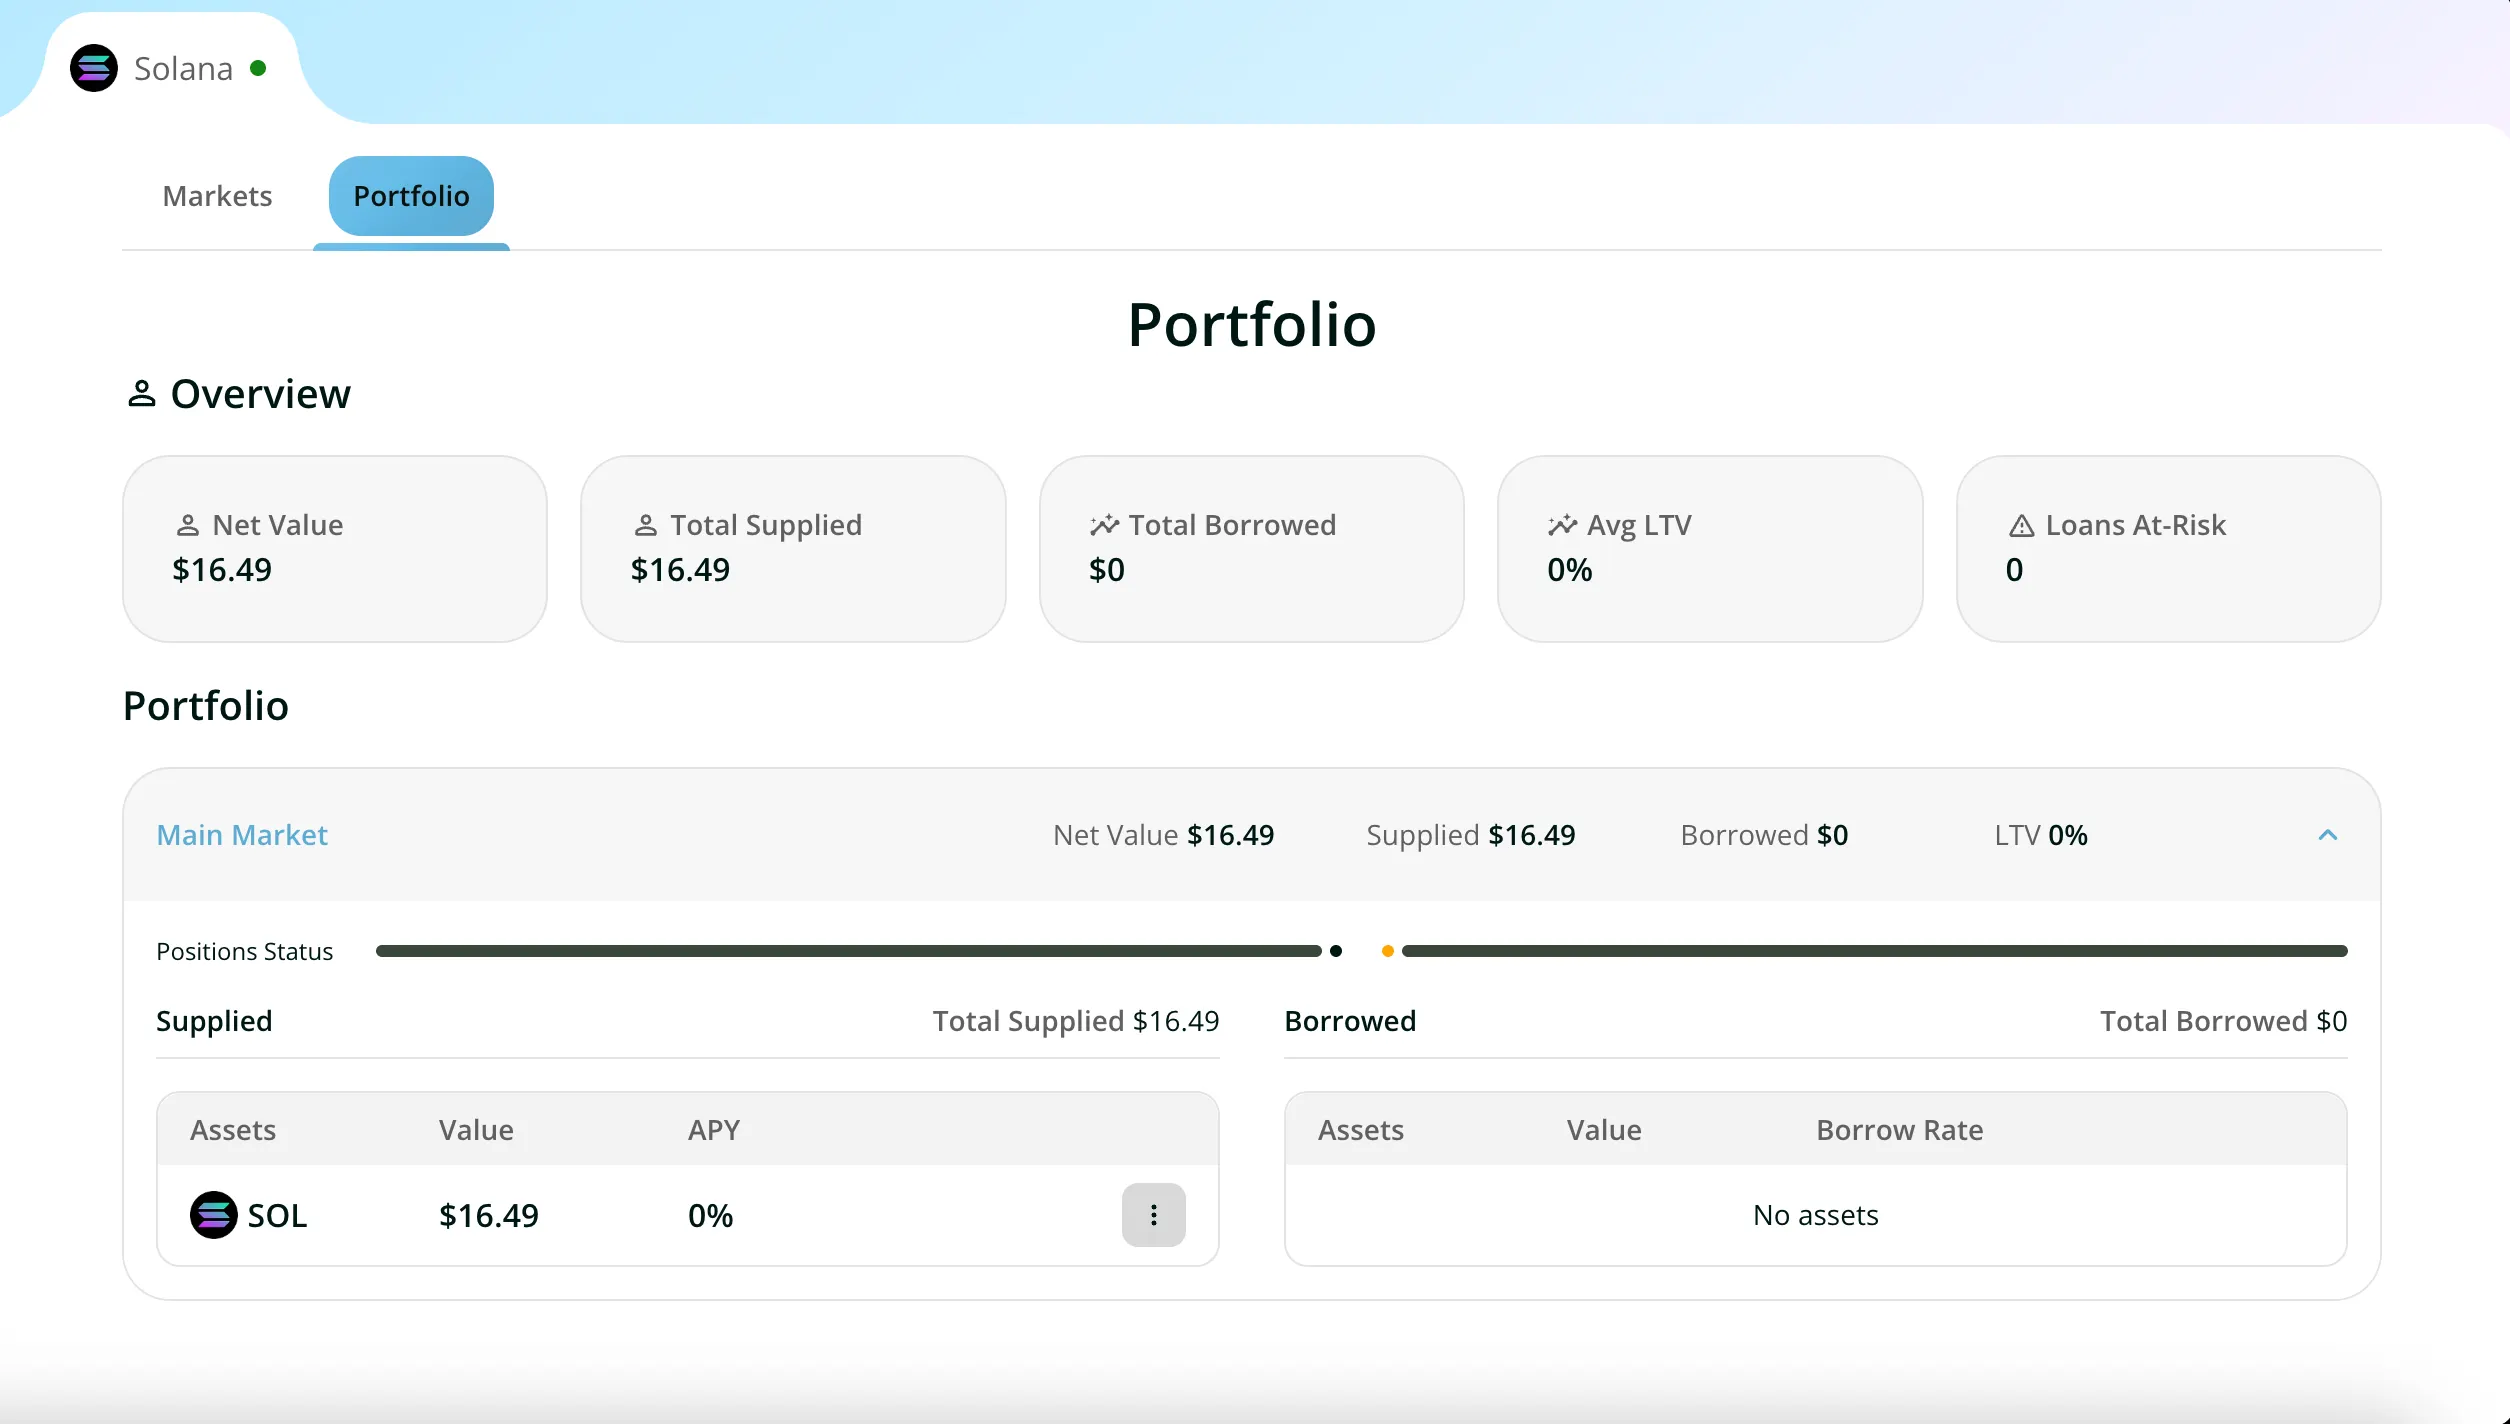The height and width of the screenshot is (1424, 2510).
Task: Click the Overview person icon
Action: (141, 394)
